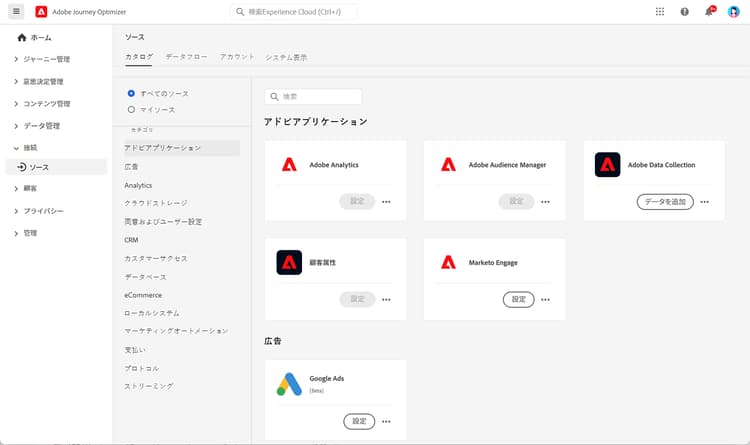The width and height of the screenshot is (750, 445).
Task: Expand データ管理 section
Action: pyautogui.click(x=16, y=126)
